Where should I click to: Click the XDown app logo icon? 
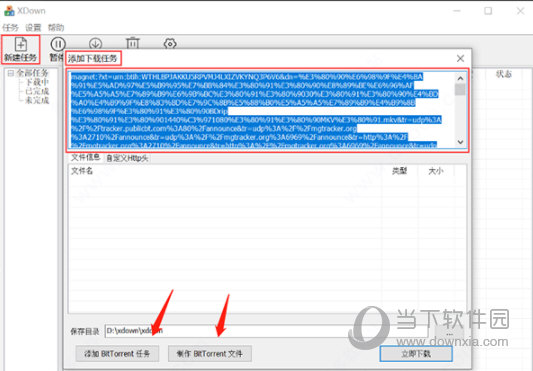point(9,11)
